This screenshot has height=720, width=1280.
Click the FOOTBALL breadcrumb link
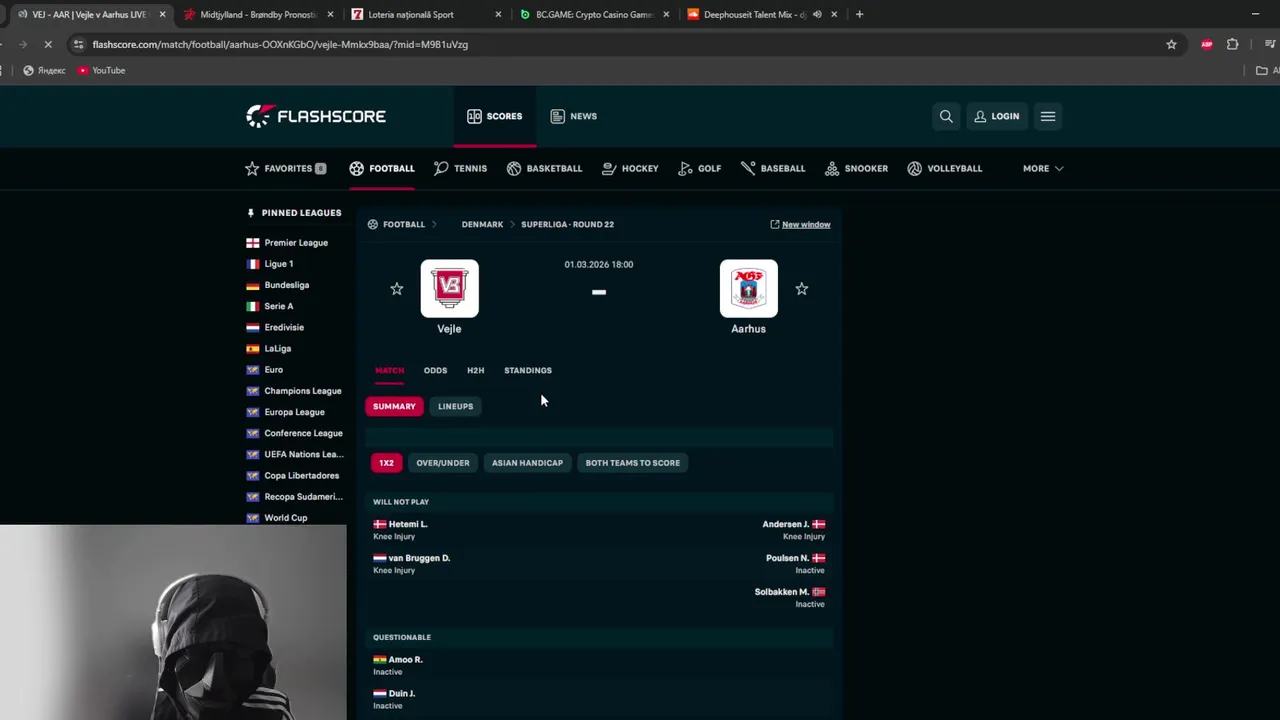pos(404,224)
